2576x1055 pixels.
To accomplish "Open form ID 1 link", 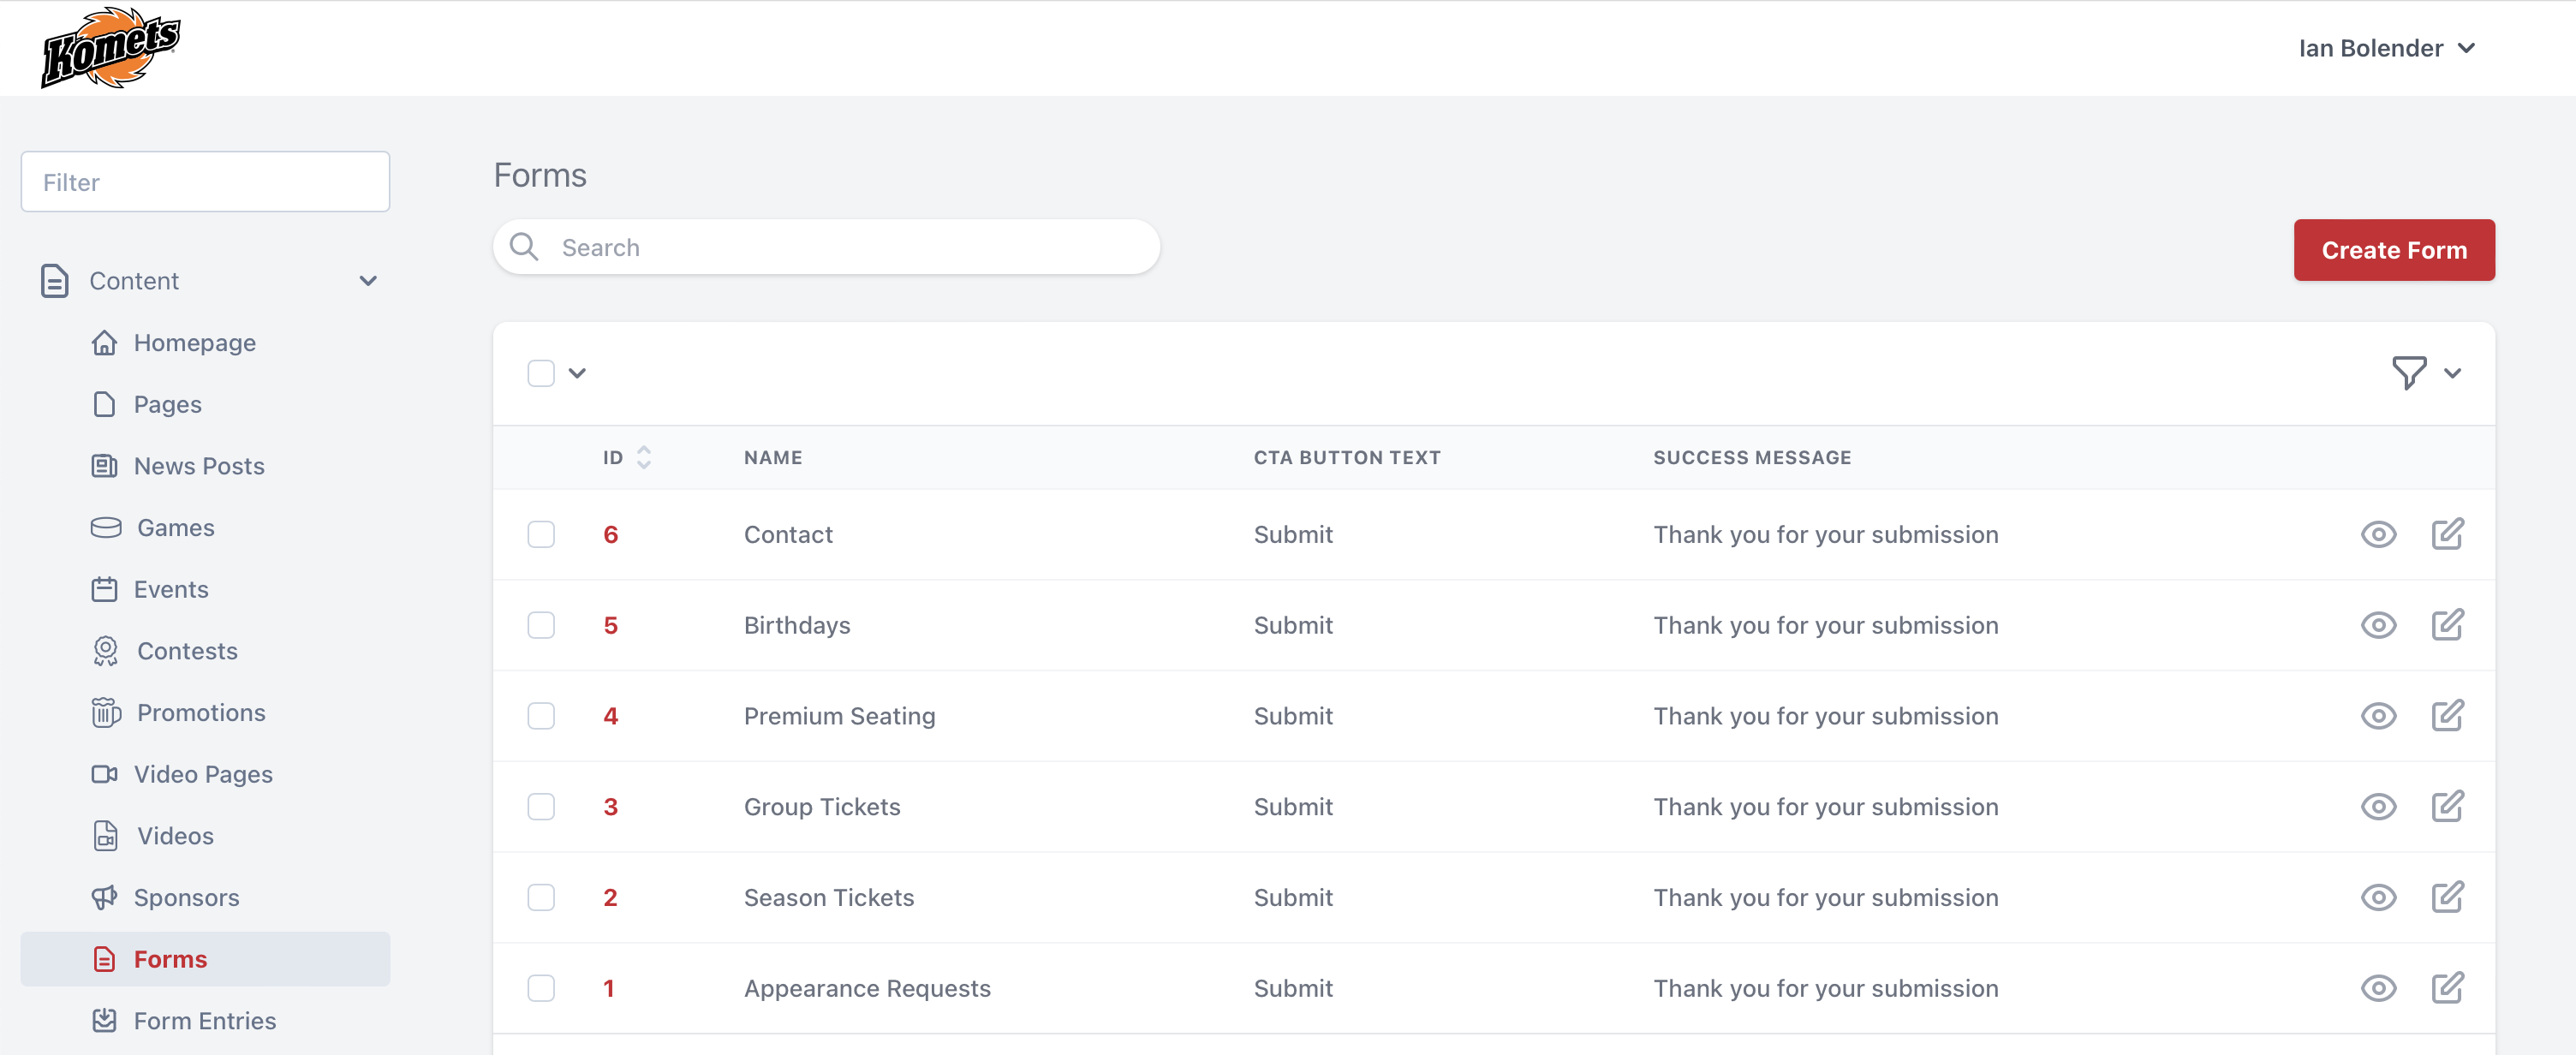I will coord(609,988).
